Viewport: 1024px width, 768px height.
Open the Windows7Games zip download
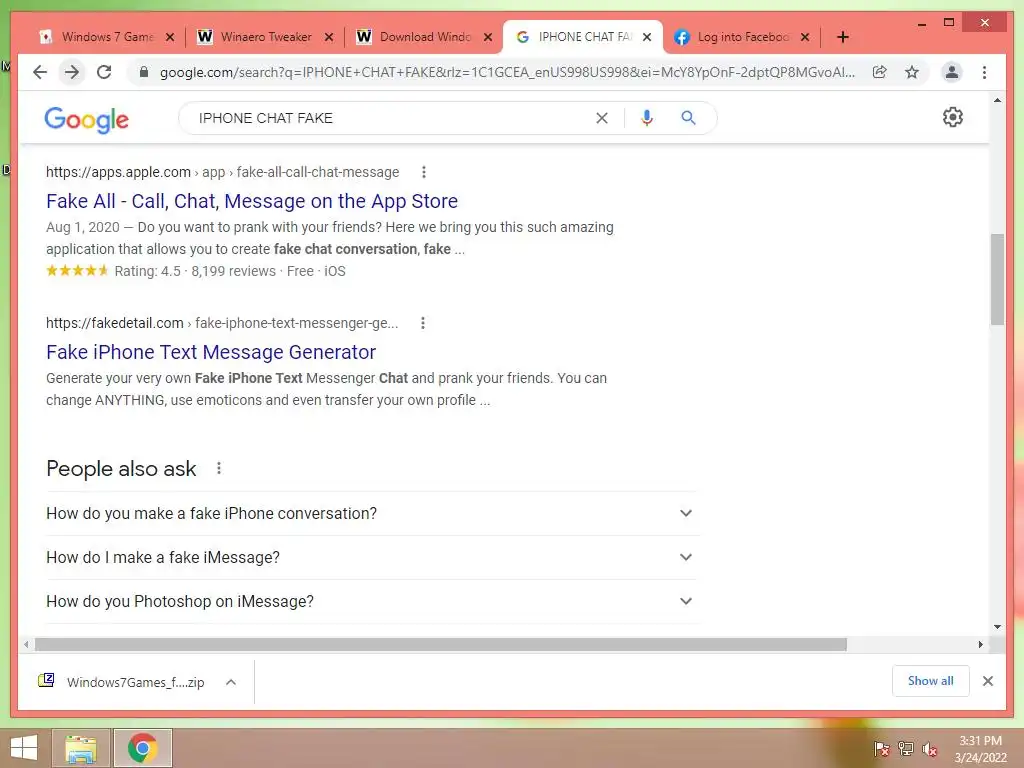[135, 682]
